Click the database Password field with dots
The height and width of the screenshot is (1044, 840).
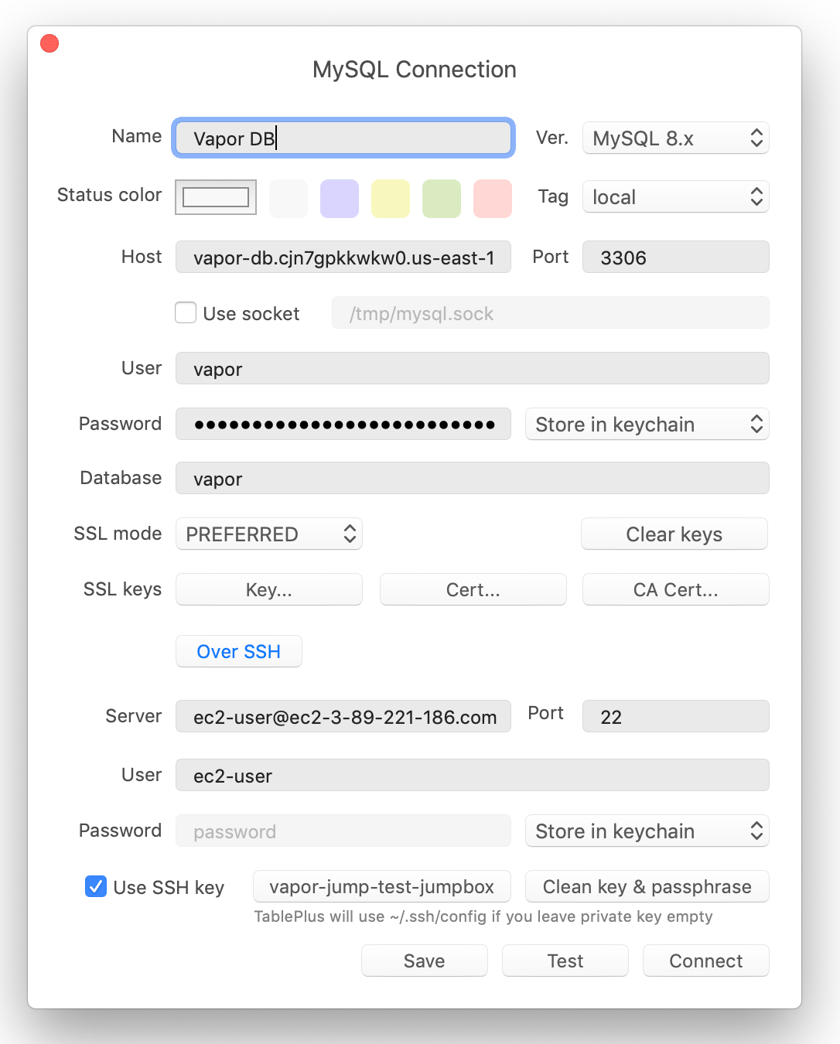(x=343, y=424)
